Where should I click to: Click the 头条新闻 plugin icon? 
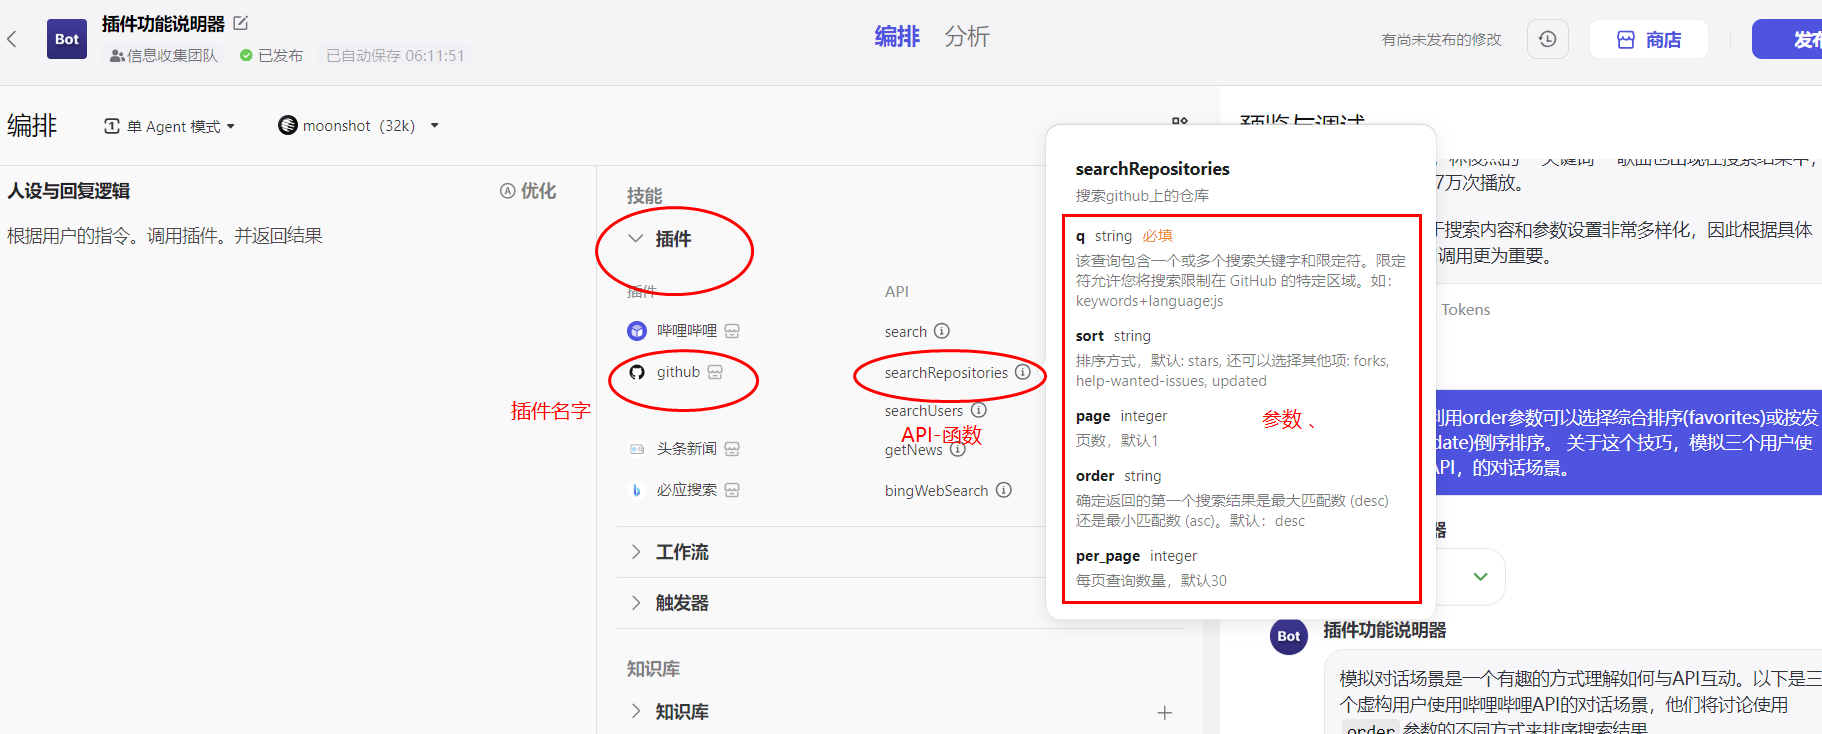637,449
